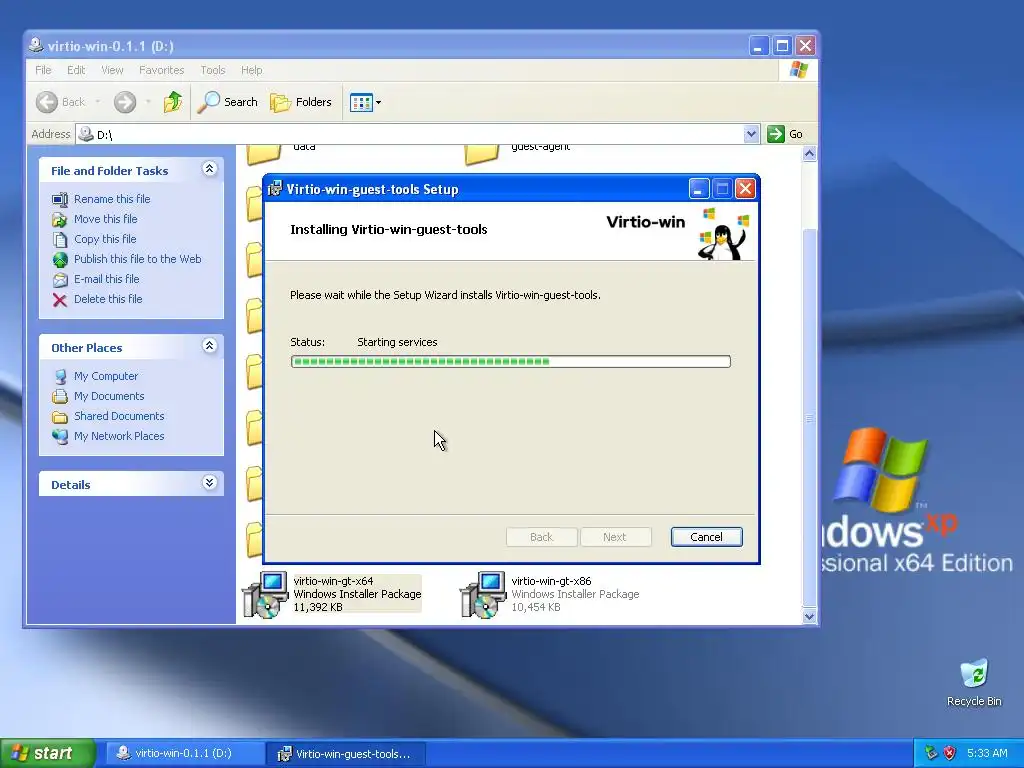
Task: Click the system clock showing 5:33 AM
Action: coord(987,753)
